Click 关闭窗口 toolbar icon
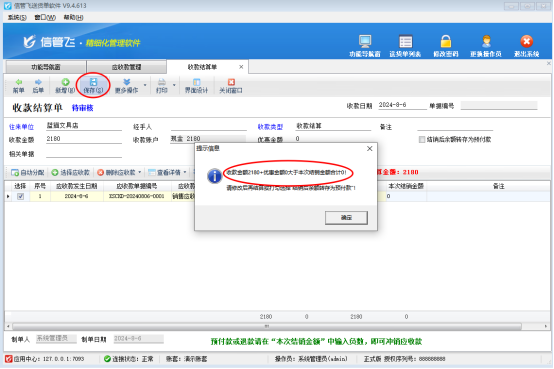 [231, 82]
